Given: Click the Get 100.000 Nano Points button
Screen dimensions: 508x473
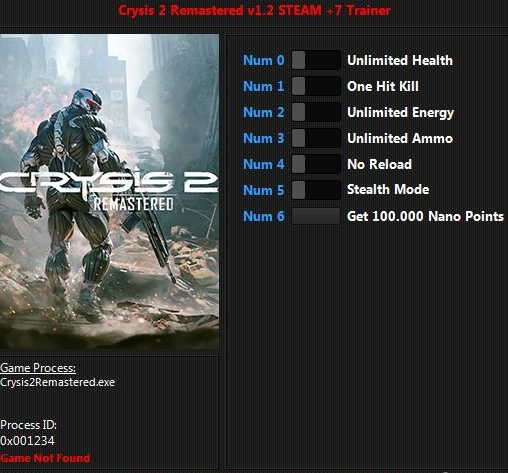Looking at the screenshot, I should [x=316, y=216].
